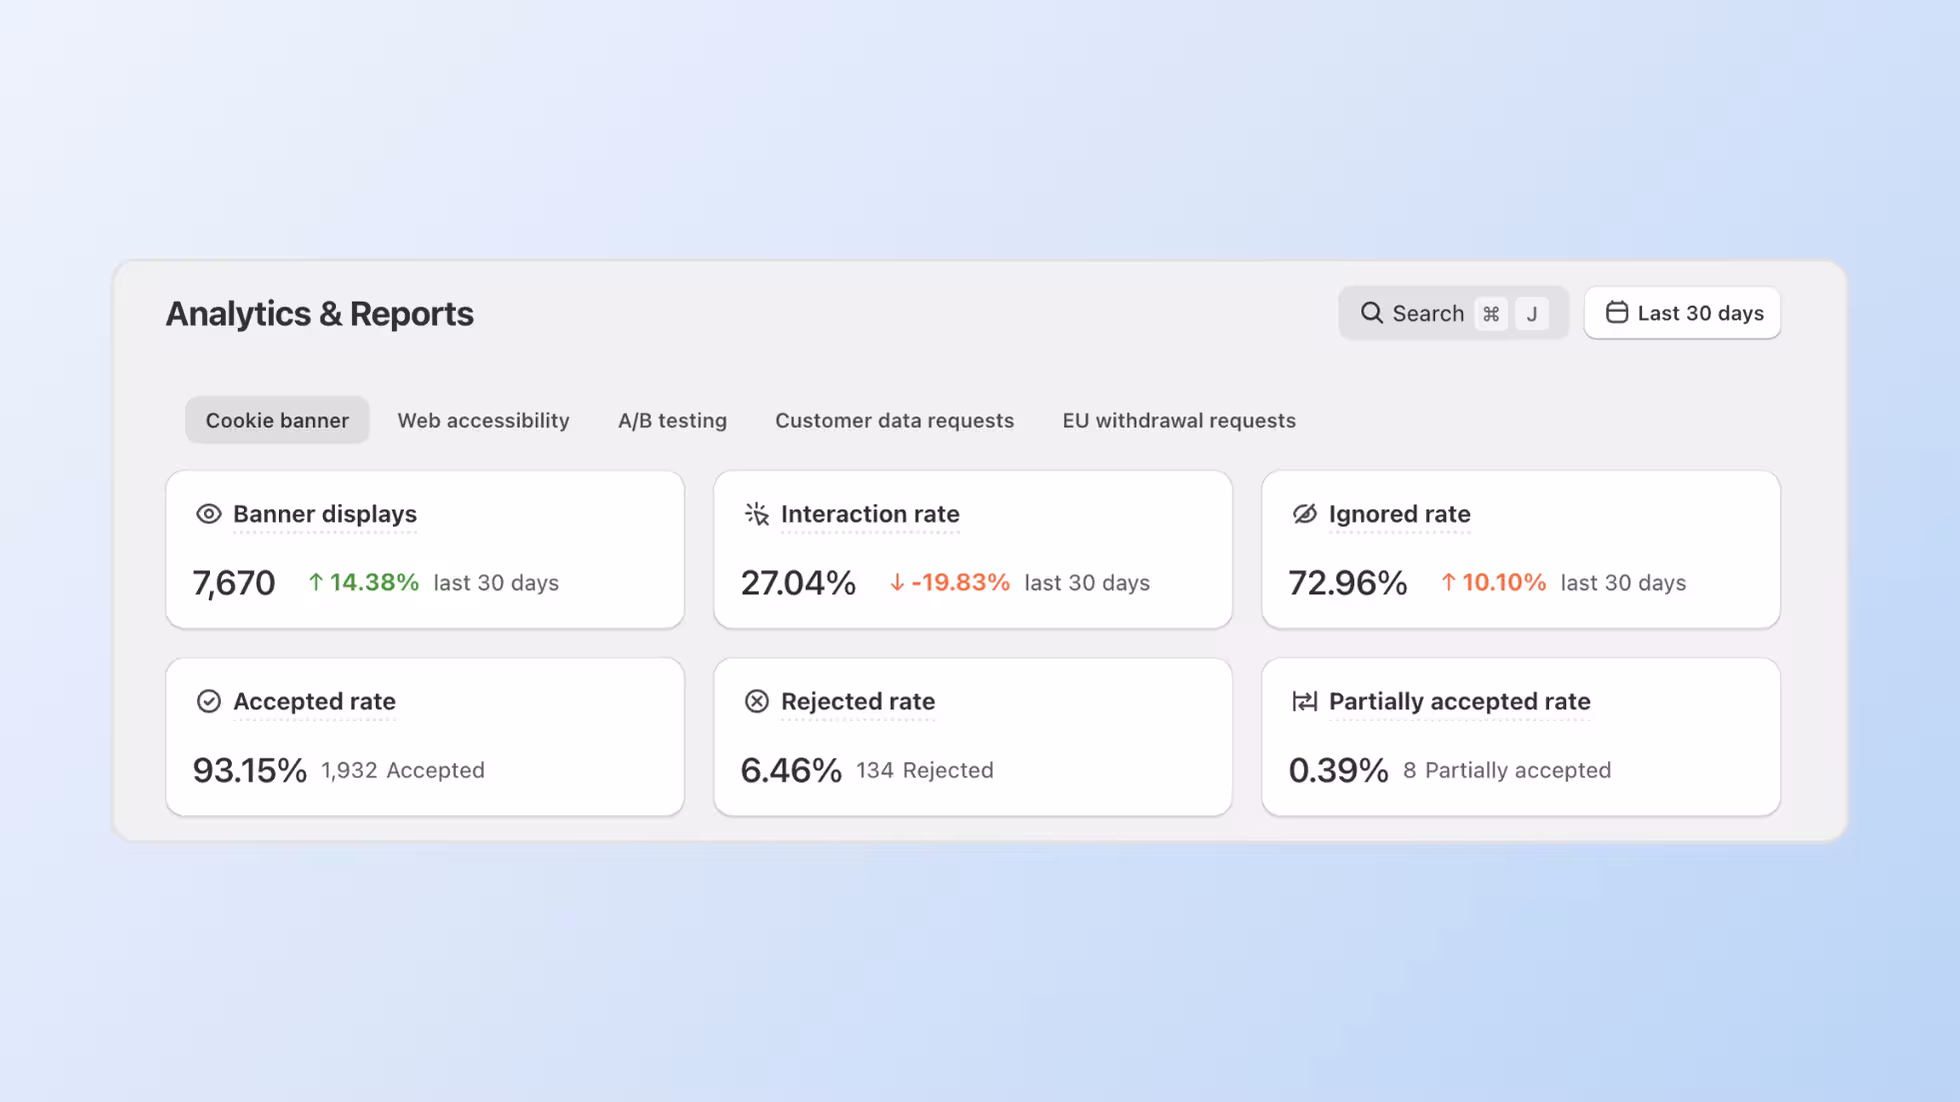
Task: Click the command key badge in Search
Action: (1490, 314)
